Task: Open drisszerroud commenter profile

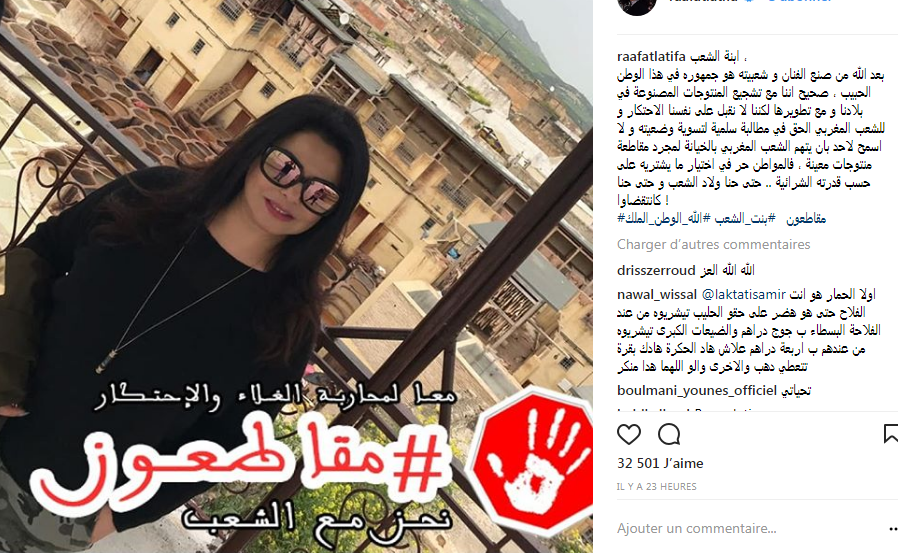Action: [x=656, y=270]
